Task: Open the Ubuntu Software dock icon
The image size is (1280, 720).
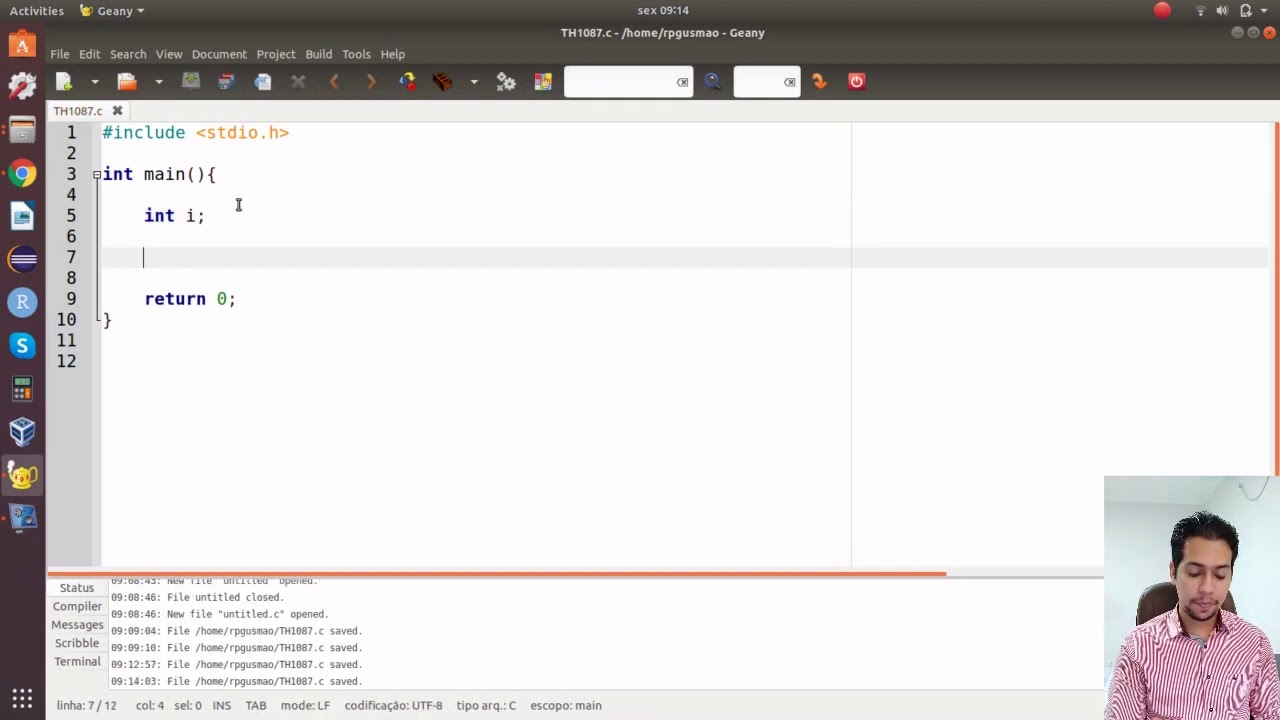Action: (x=22, y=44)
